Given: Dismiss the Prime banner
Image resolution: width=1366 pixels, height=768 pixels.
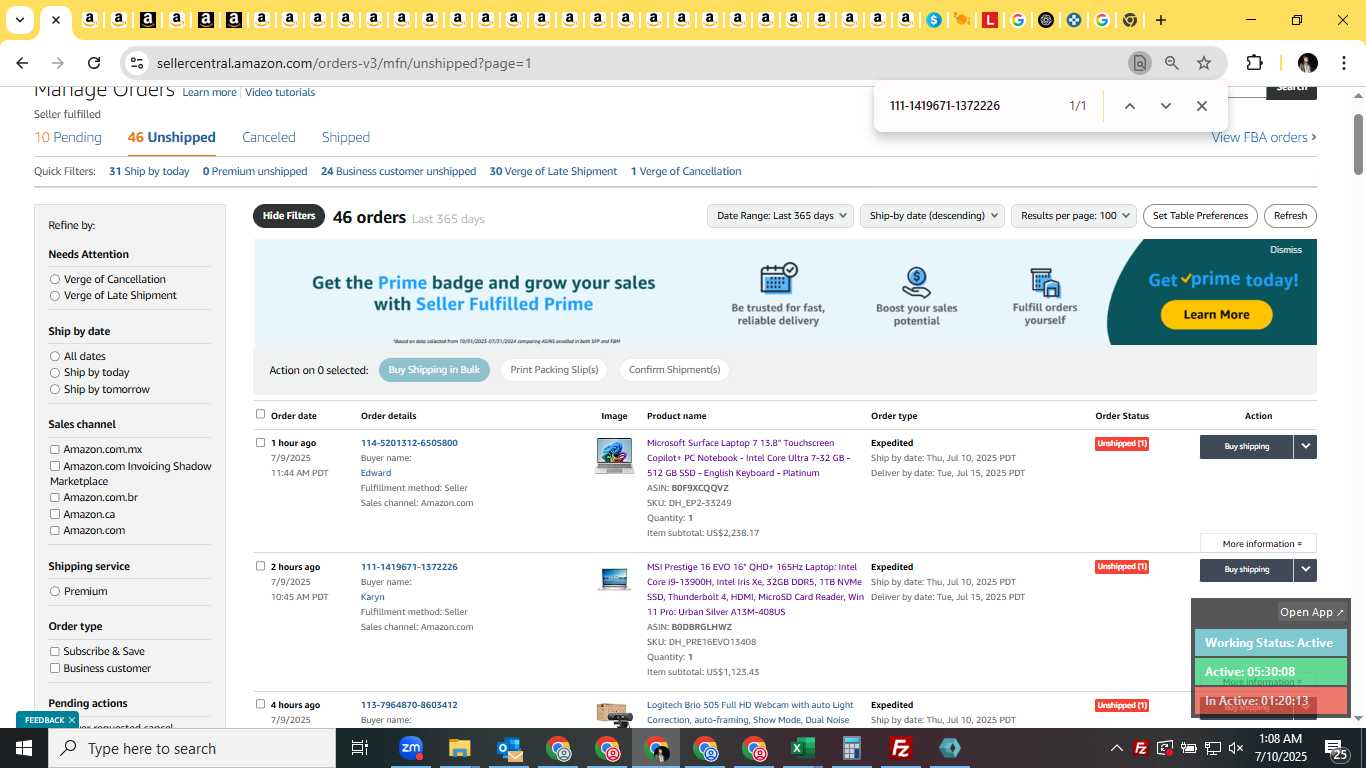Looking at the screenshot, I should pos(1286,250).
